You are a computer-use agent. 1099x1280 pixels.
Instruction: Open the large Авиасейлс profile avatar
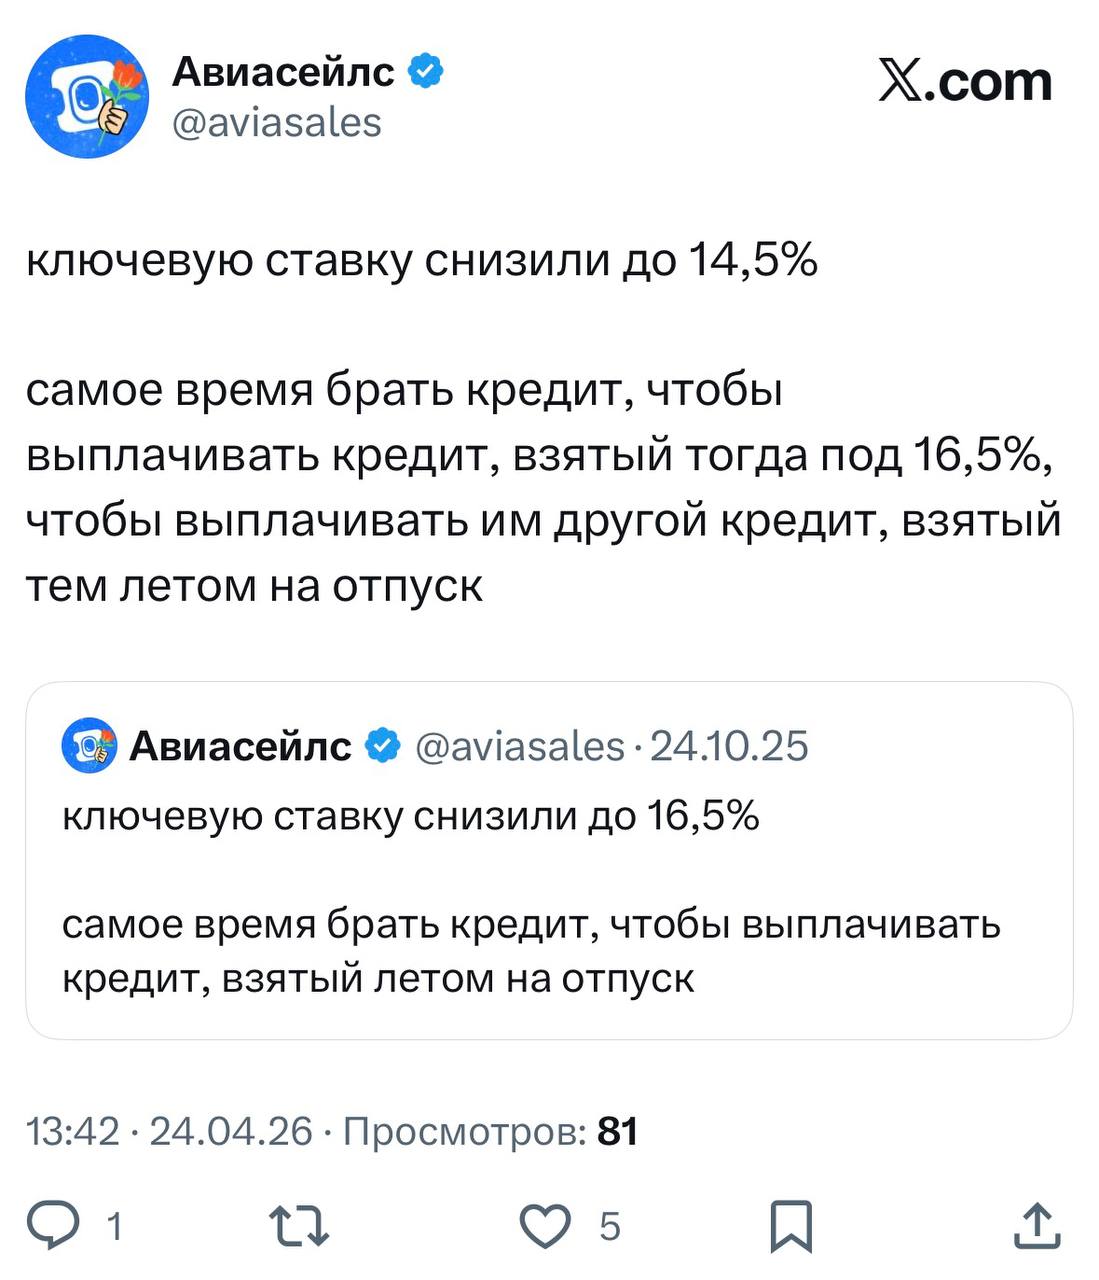87,96
